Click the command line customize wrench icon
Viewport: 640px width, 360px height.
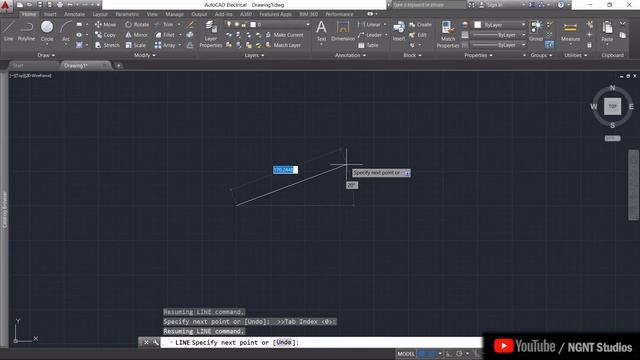[156, 342]
